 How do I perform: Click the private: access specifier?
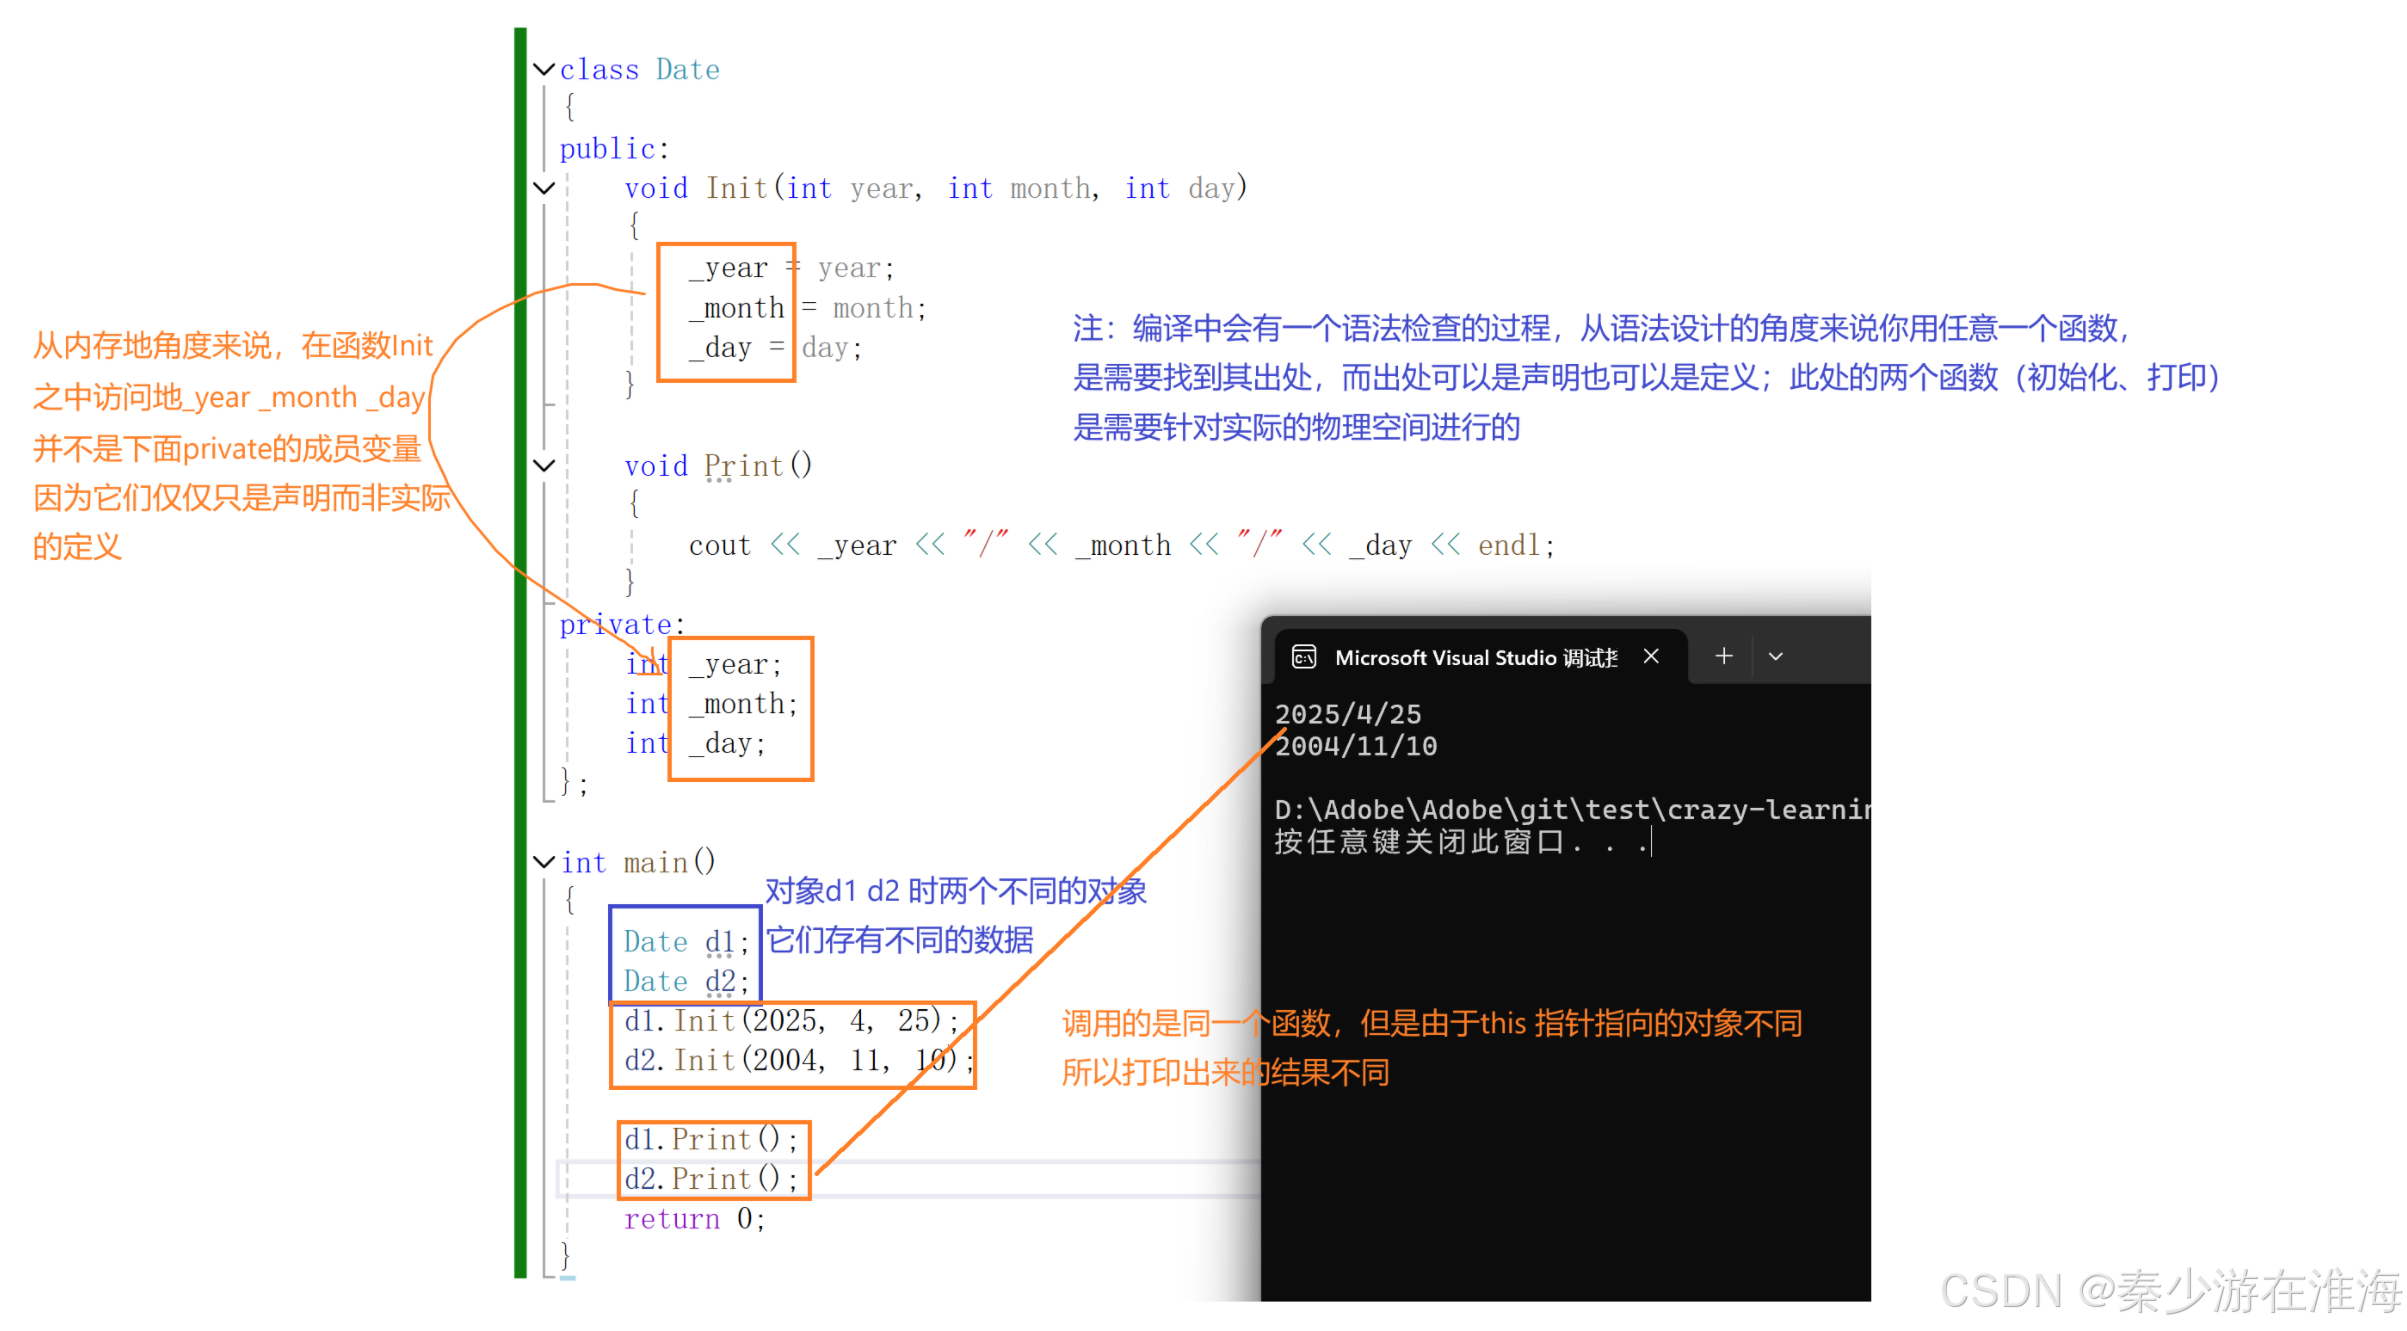click(621, 625)
